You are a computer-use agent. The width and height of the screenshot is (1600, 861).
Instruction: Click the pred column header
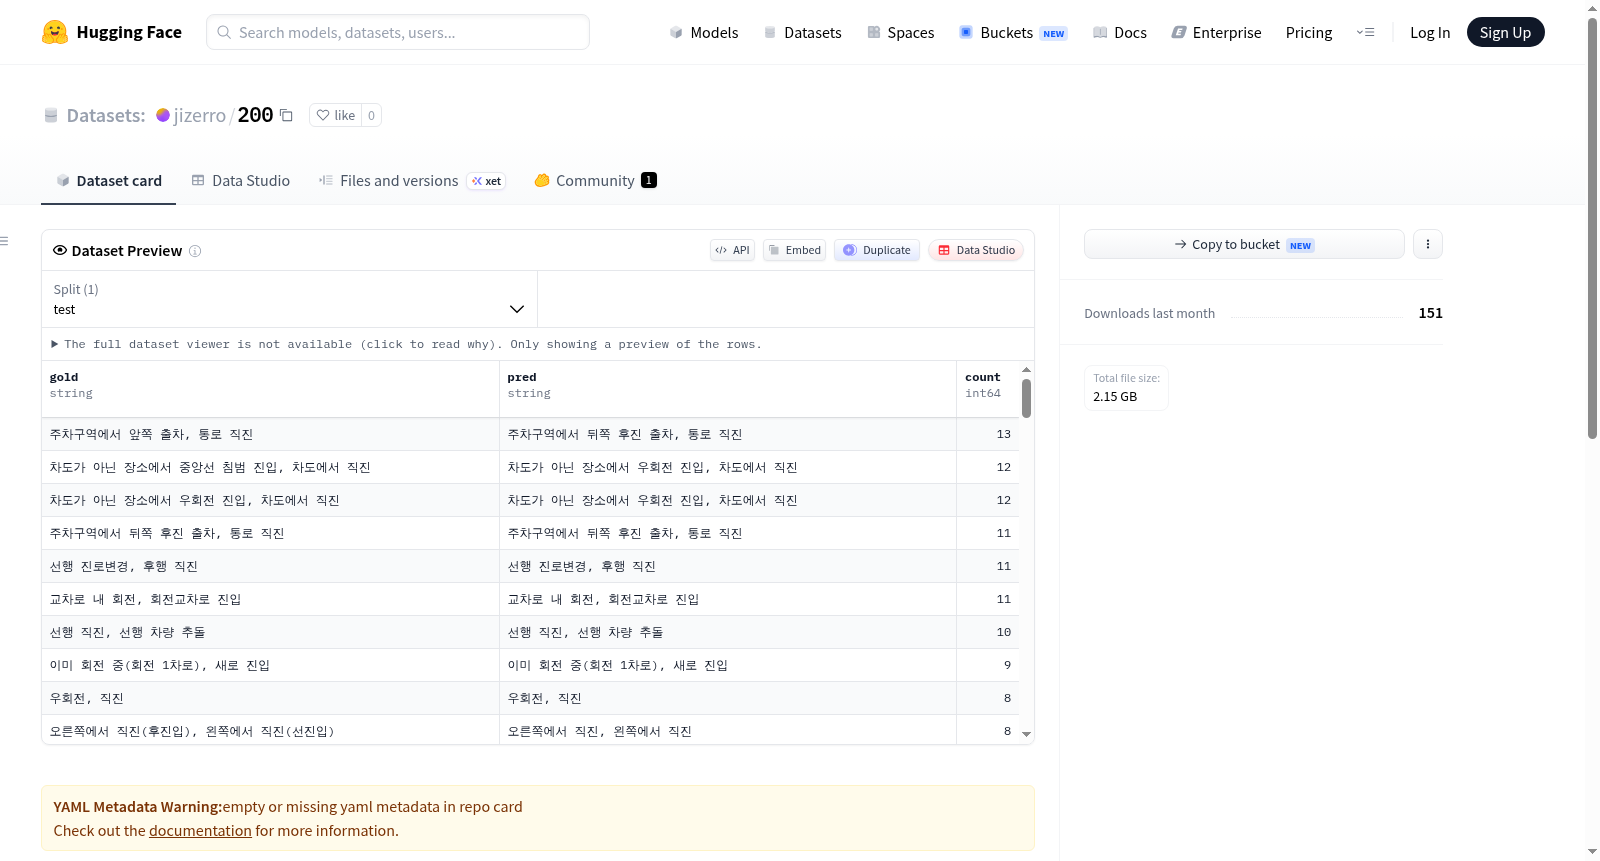click(x=728, y=389)
